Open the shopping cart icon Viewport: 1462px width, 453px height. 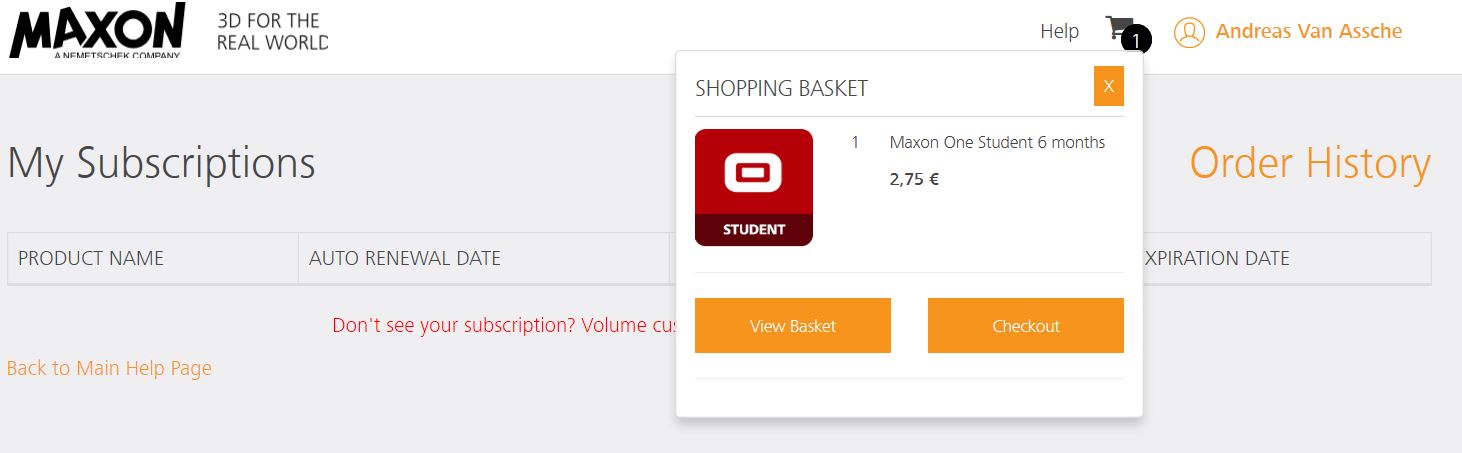coord(1118,28)
